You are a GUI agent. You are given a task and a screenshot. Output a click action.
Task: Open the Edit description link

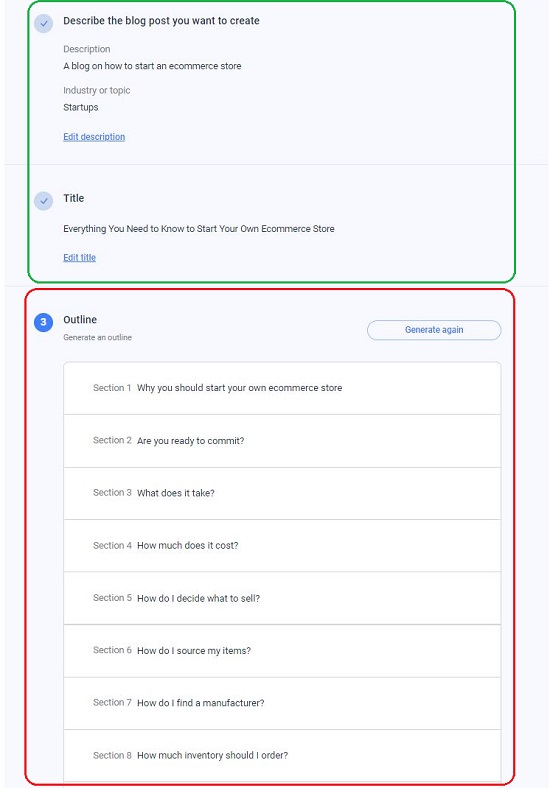[x=94, y=137]
